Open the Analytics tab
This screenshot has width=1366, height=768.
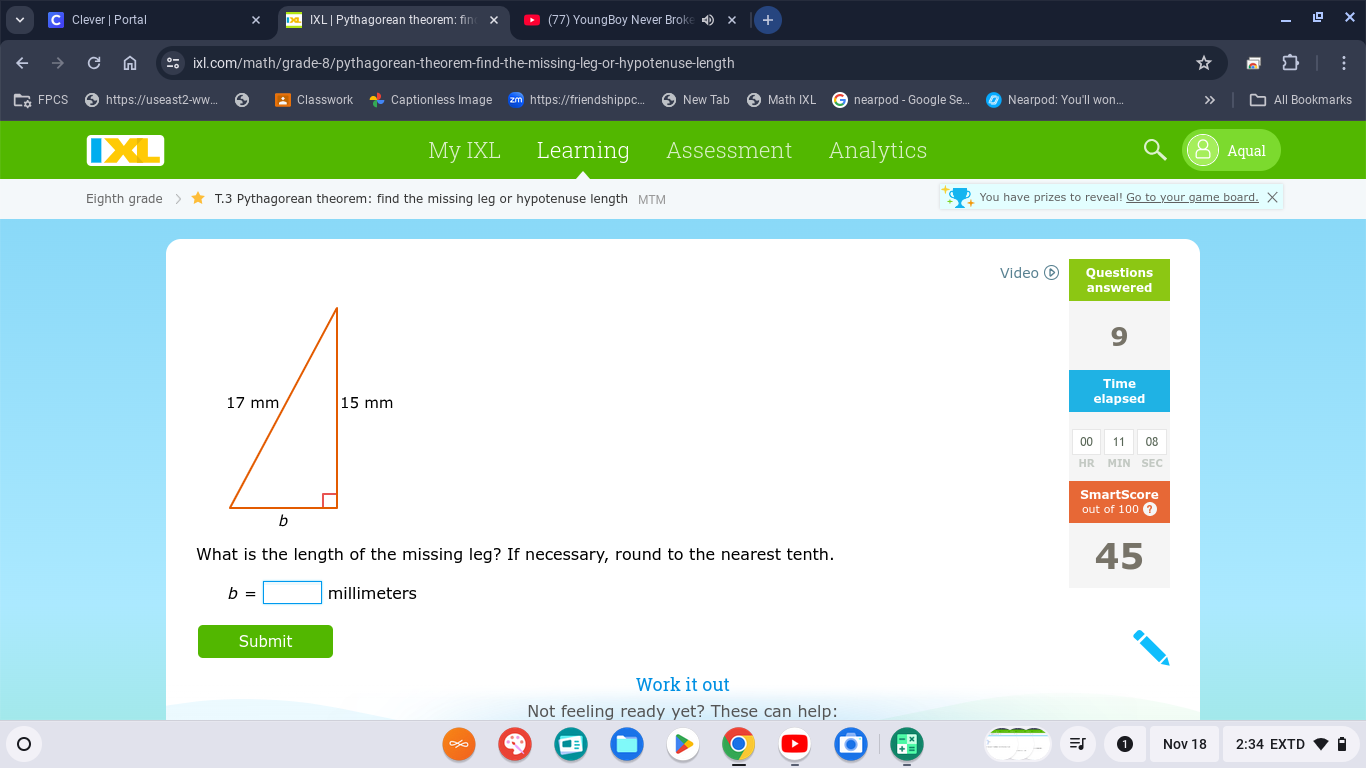878,150
